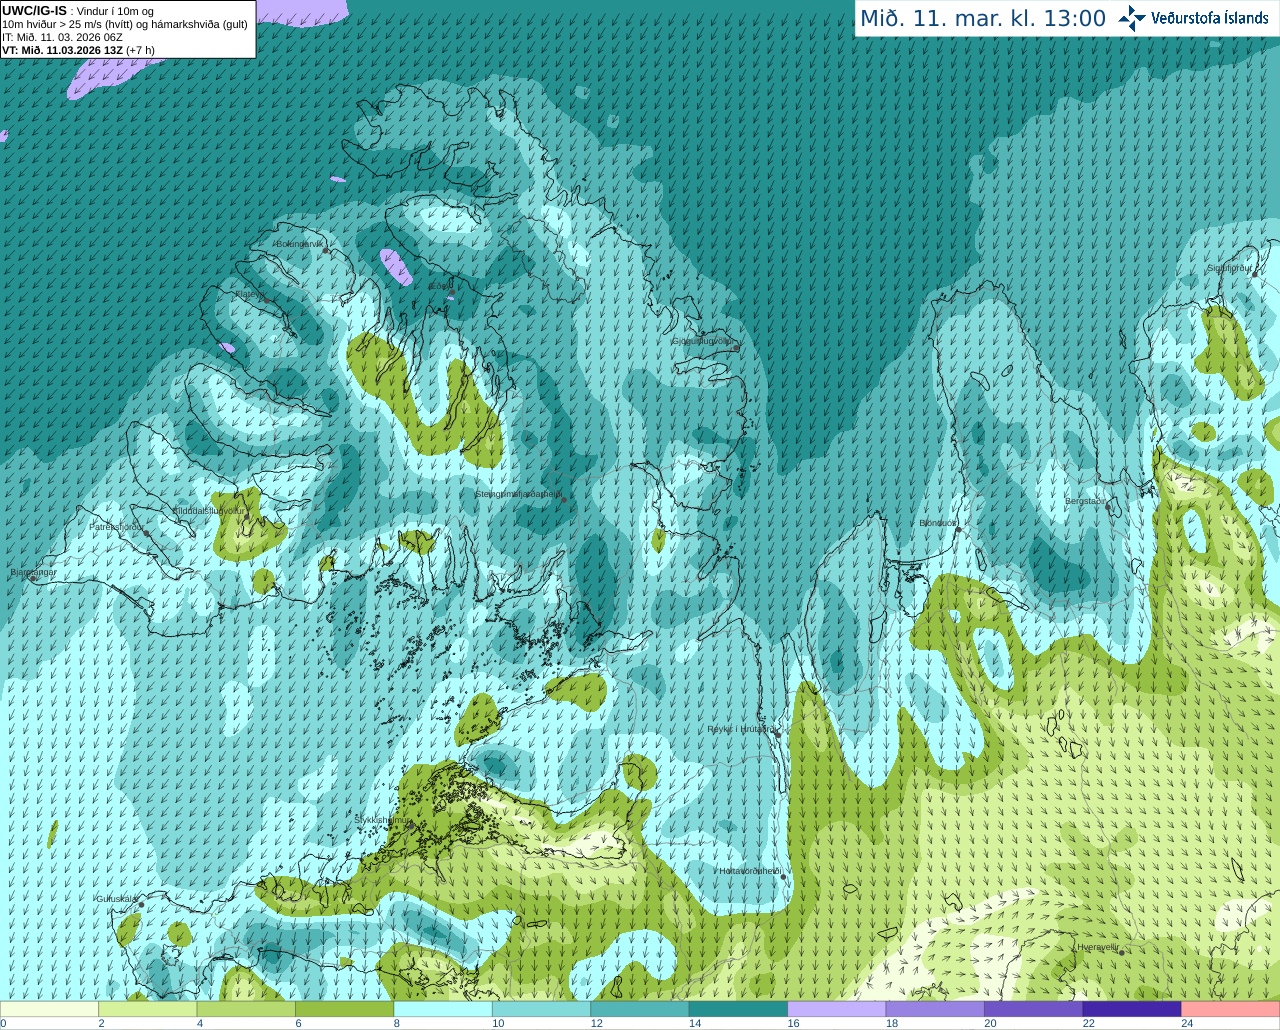Click the Mið. 11. mar. kl. 13:00 timestamp

[983, 19]
